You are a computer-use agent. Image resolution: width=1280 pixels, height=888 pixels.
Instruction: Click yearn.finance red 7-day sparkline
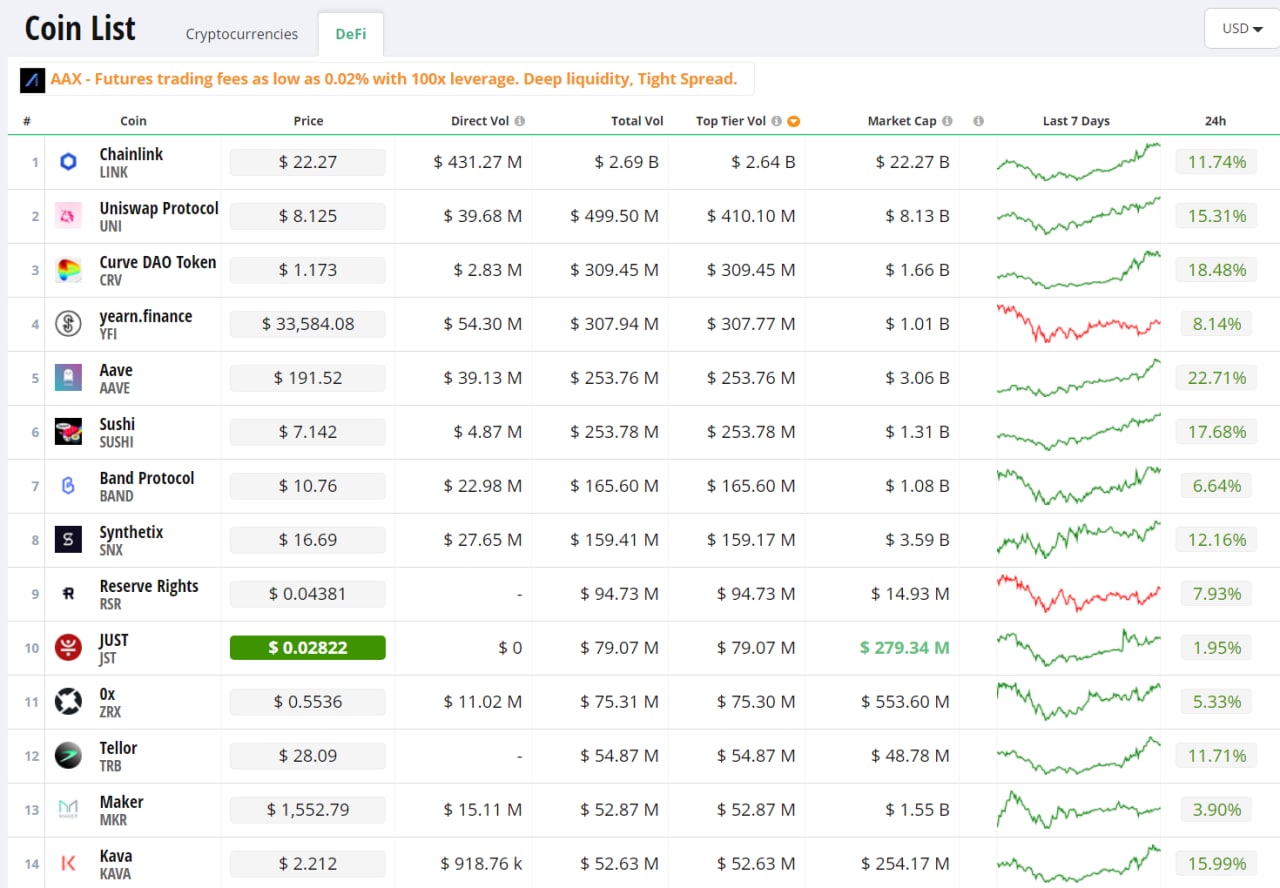(1078, 324)
